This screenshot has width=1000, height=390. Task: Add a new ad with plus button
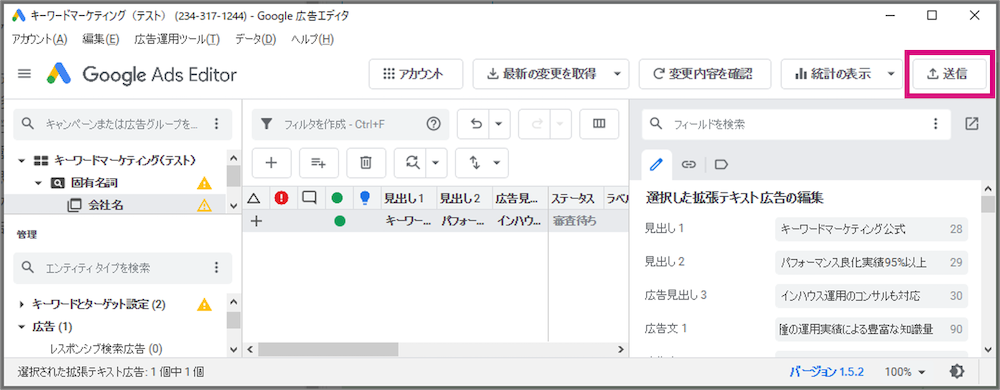tap(272, 163)
